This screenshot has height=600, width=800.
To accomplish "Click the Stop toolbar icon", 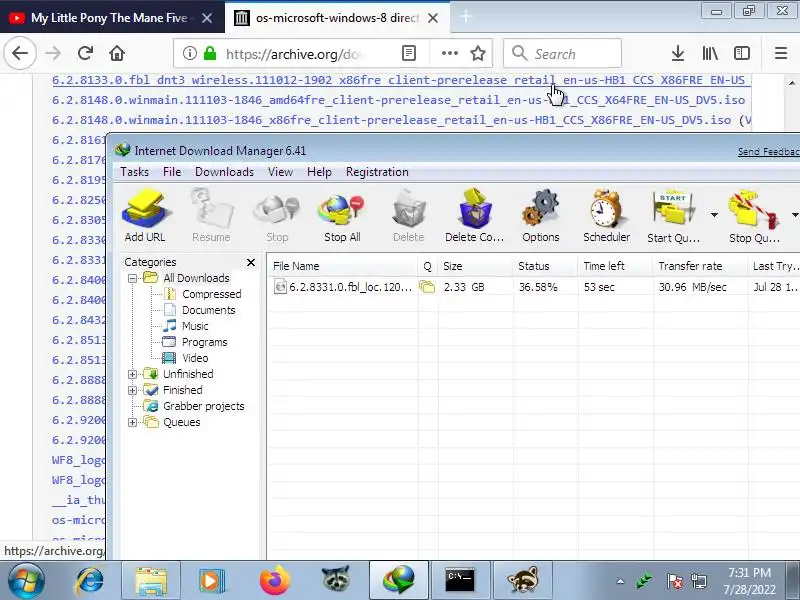I will 277,215.
